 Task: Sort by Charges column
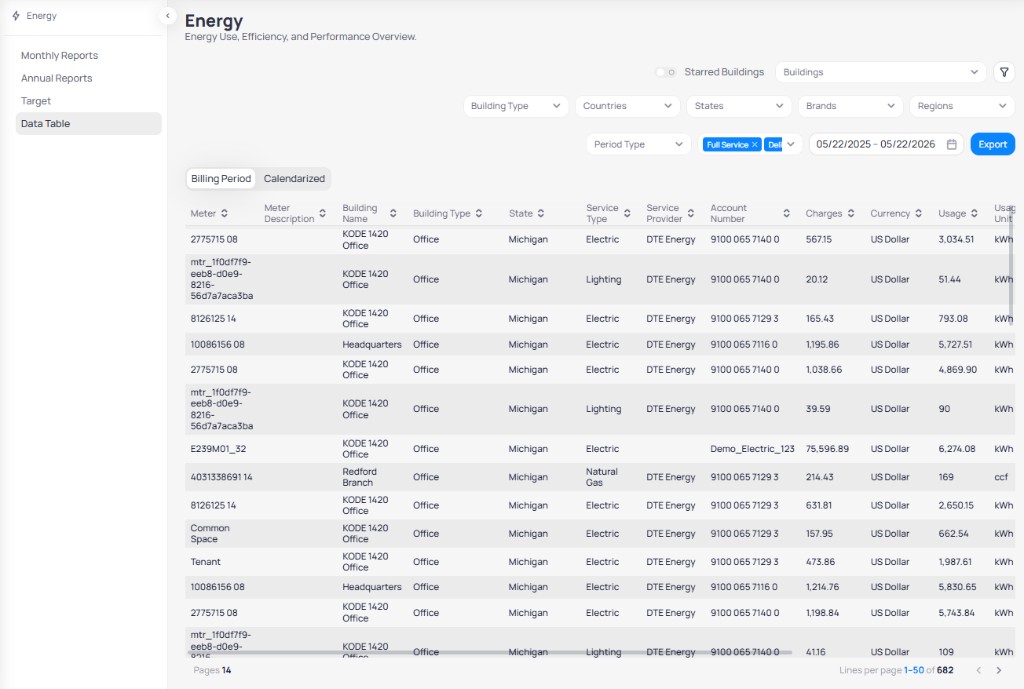851,213
